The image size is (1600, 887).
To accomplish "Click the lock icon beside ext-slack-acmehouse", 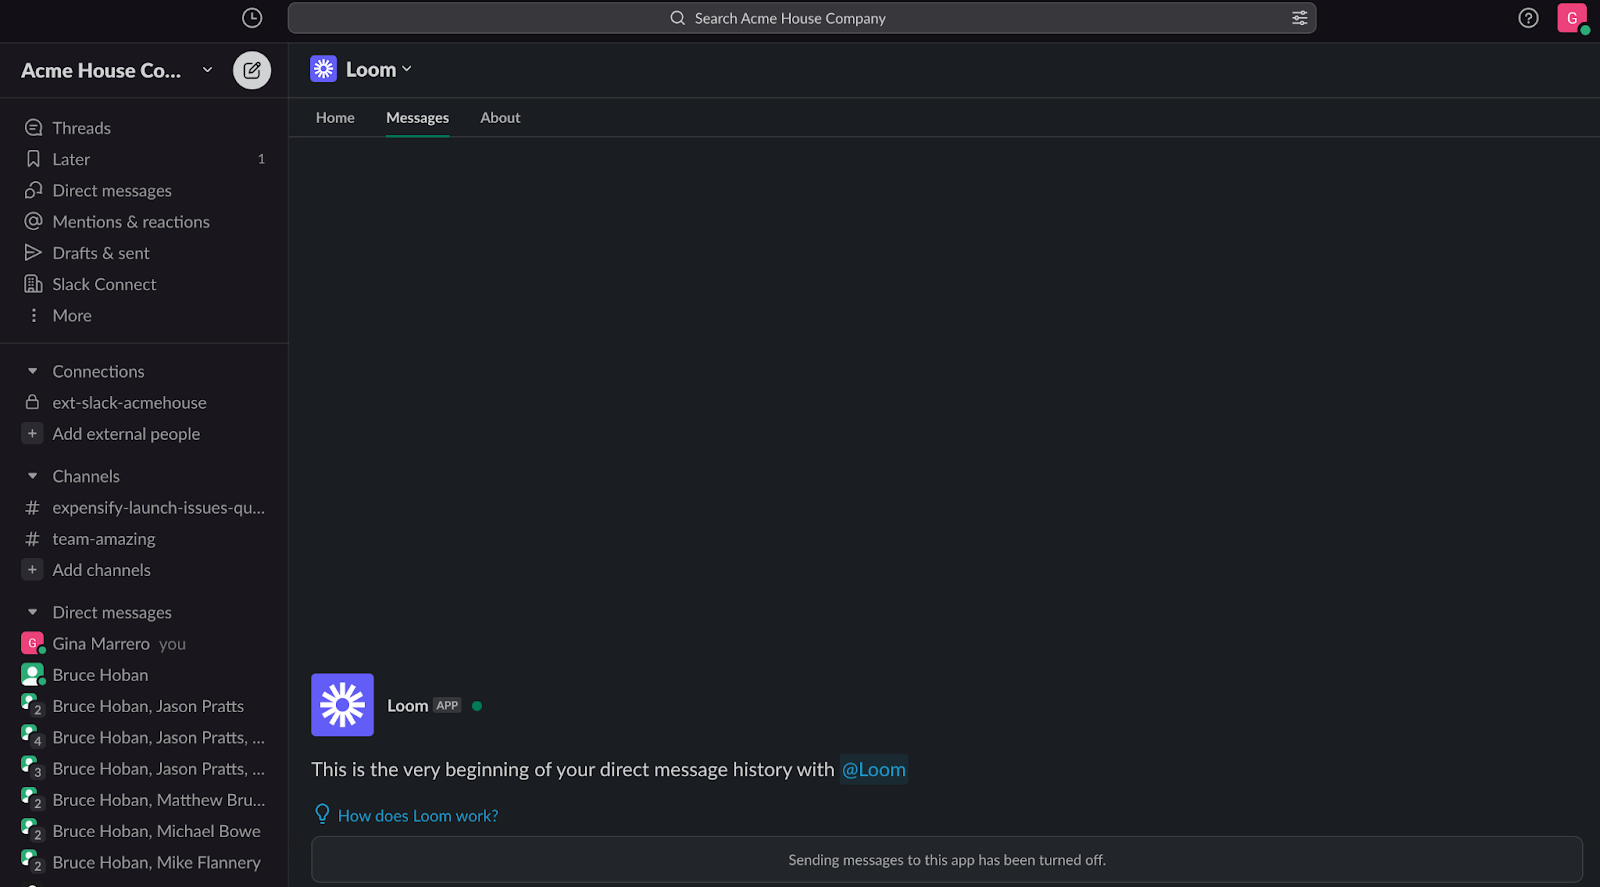I will pos(33,402).
